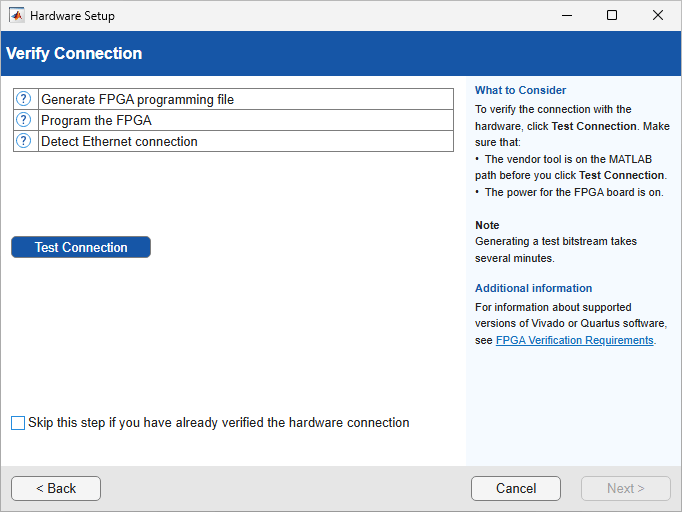Select 'Generate FPGA programming file' row text
This screenshot has width=682, height=512.
pos(137,100)
